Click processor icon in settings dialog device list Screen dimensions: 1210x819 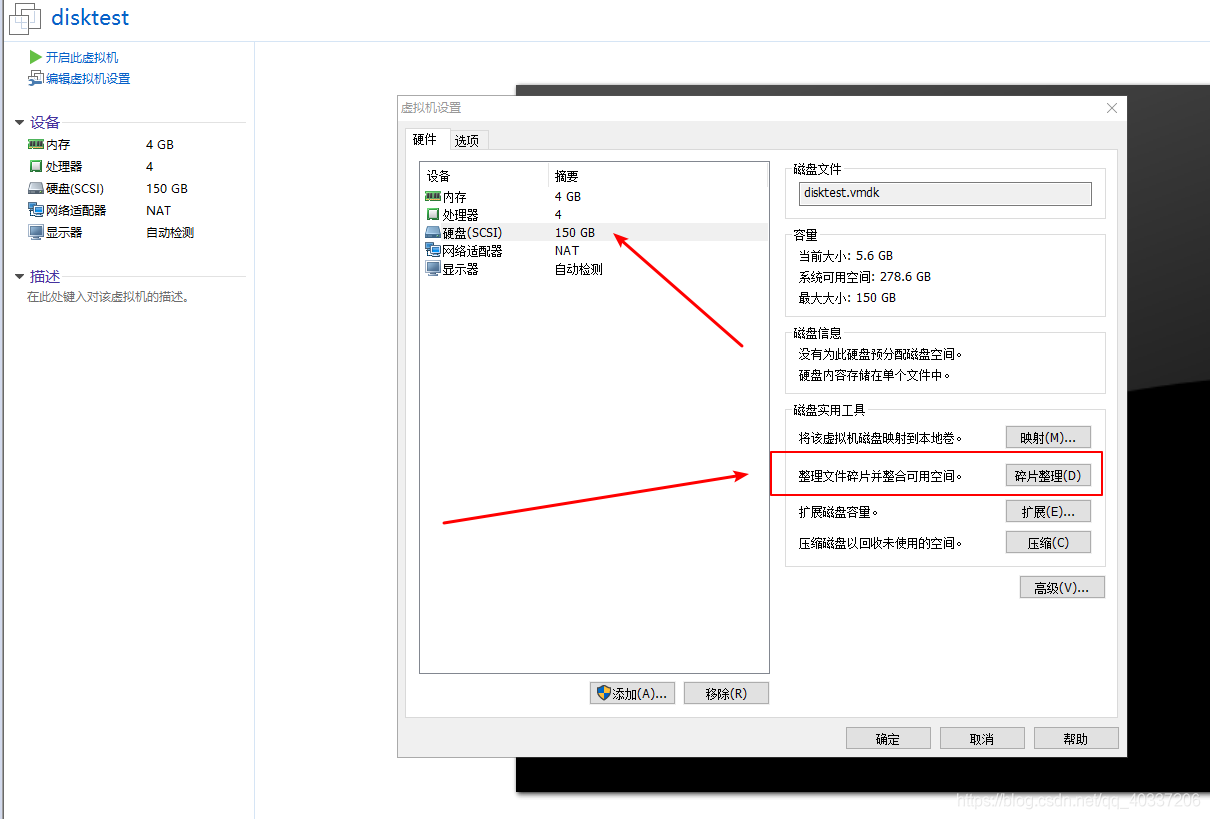pyautogui.click(x=433, y=215)
